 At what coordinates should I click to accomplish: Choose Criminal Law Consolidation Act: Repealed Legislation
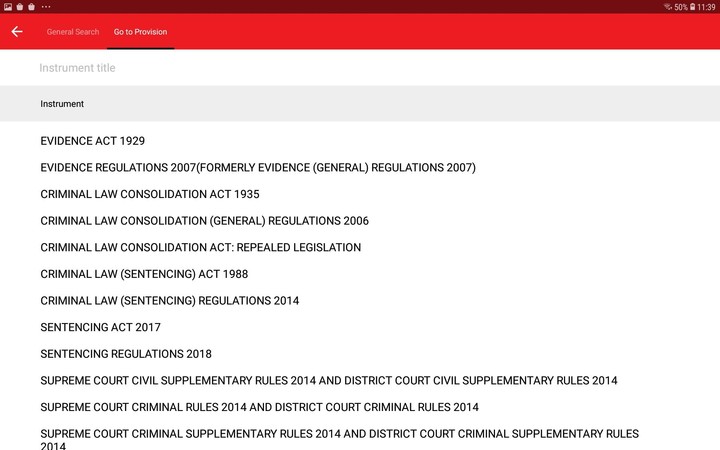tap(200, 247)
